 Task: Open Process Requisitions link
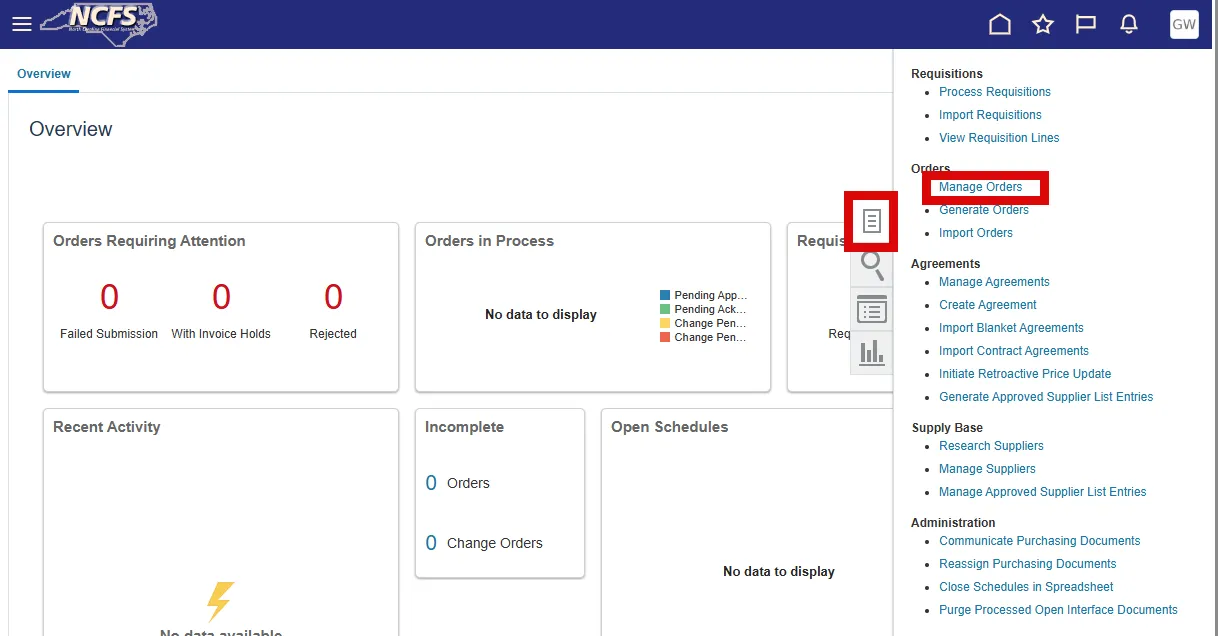[995, 92]
